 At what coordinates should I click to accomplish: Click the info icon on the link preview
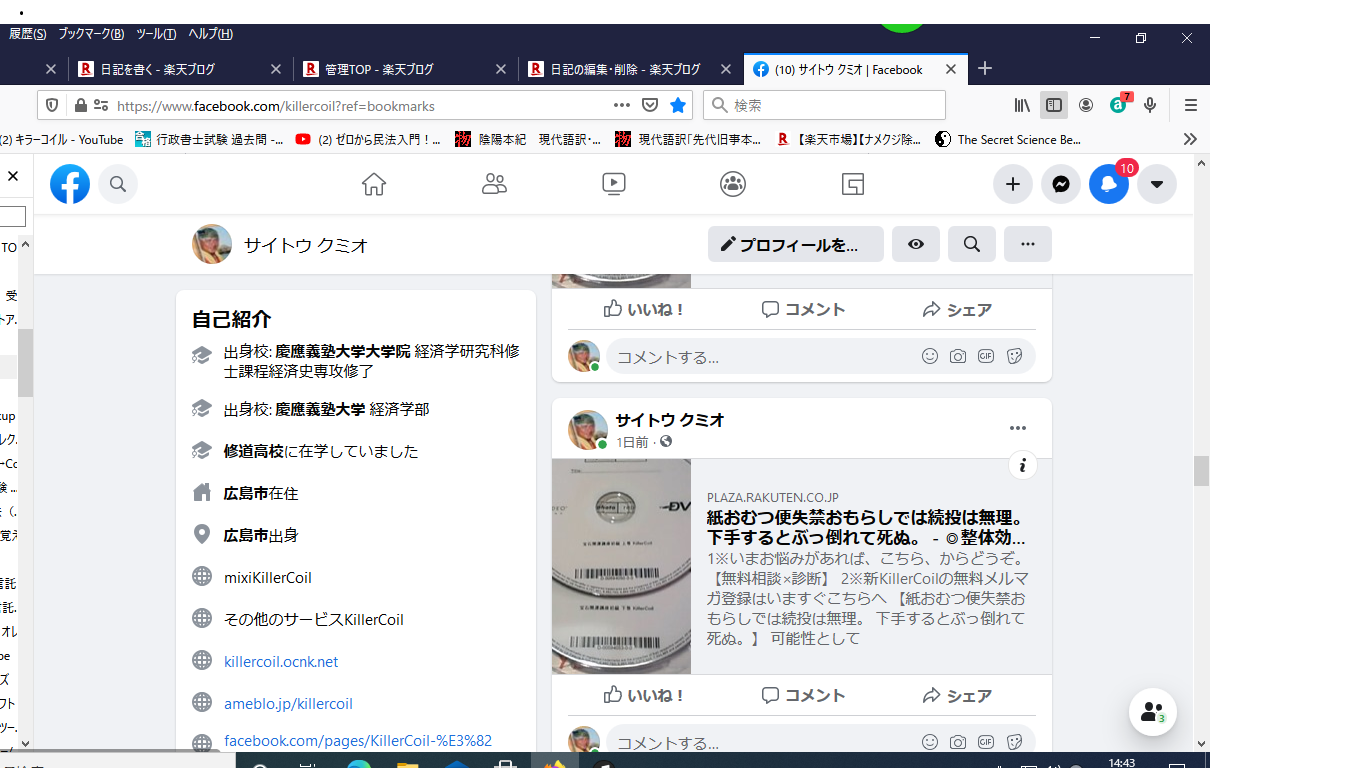(x=1022, y=465)
